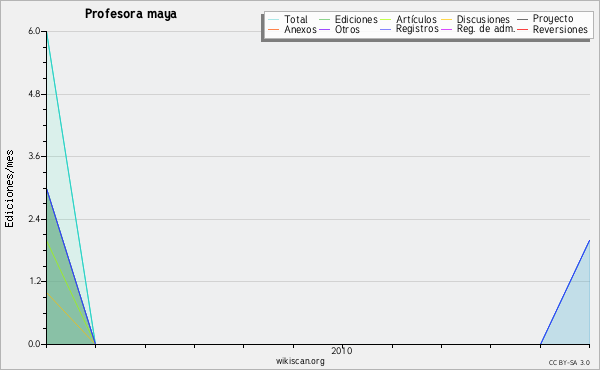Image resolution: width=600 pixels, height=370 pixels.
Task: Click the orange Anexos legend color line
Action: [x=274, y=29]
